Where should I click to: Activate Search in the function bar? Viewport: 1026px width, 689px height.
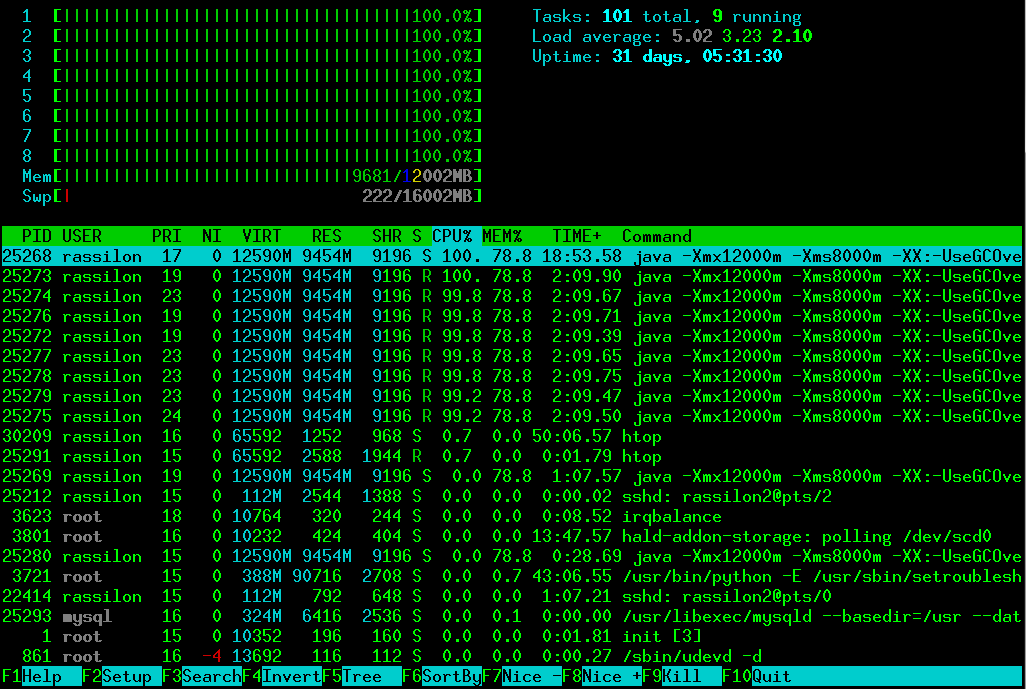pyautogui.click(x=211, y=677)
